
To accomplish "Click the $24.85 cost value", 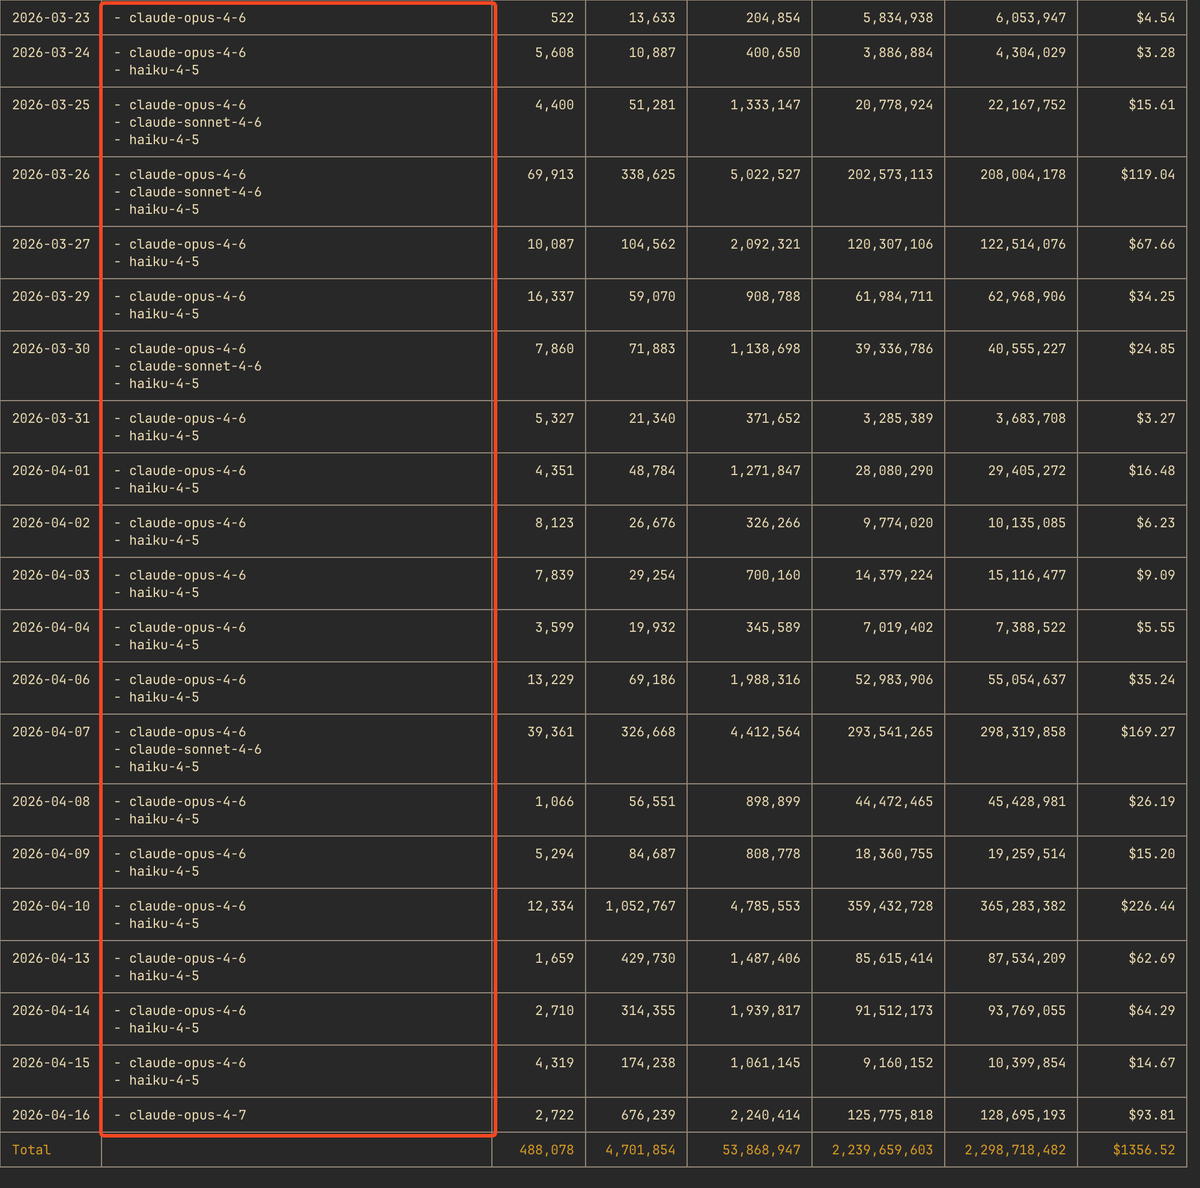I will click(x=1152, y=349).
